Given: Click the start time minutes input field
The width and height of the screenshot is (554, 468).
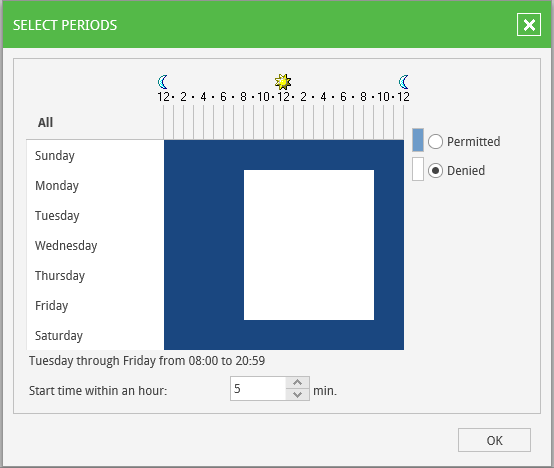Looking at the screenshot, I should coord(258,389).
